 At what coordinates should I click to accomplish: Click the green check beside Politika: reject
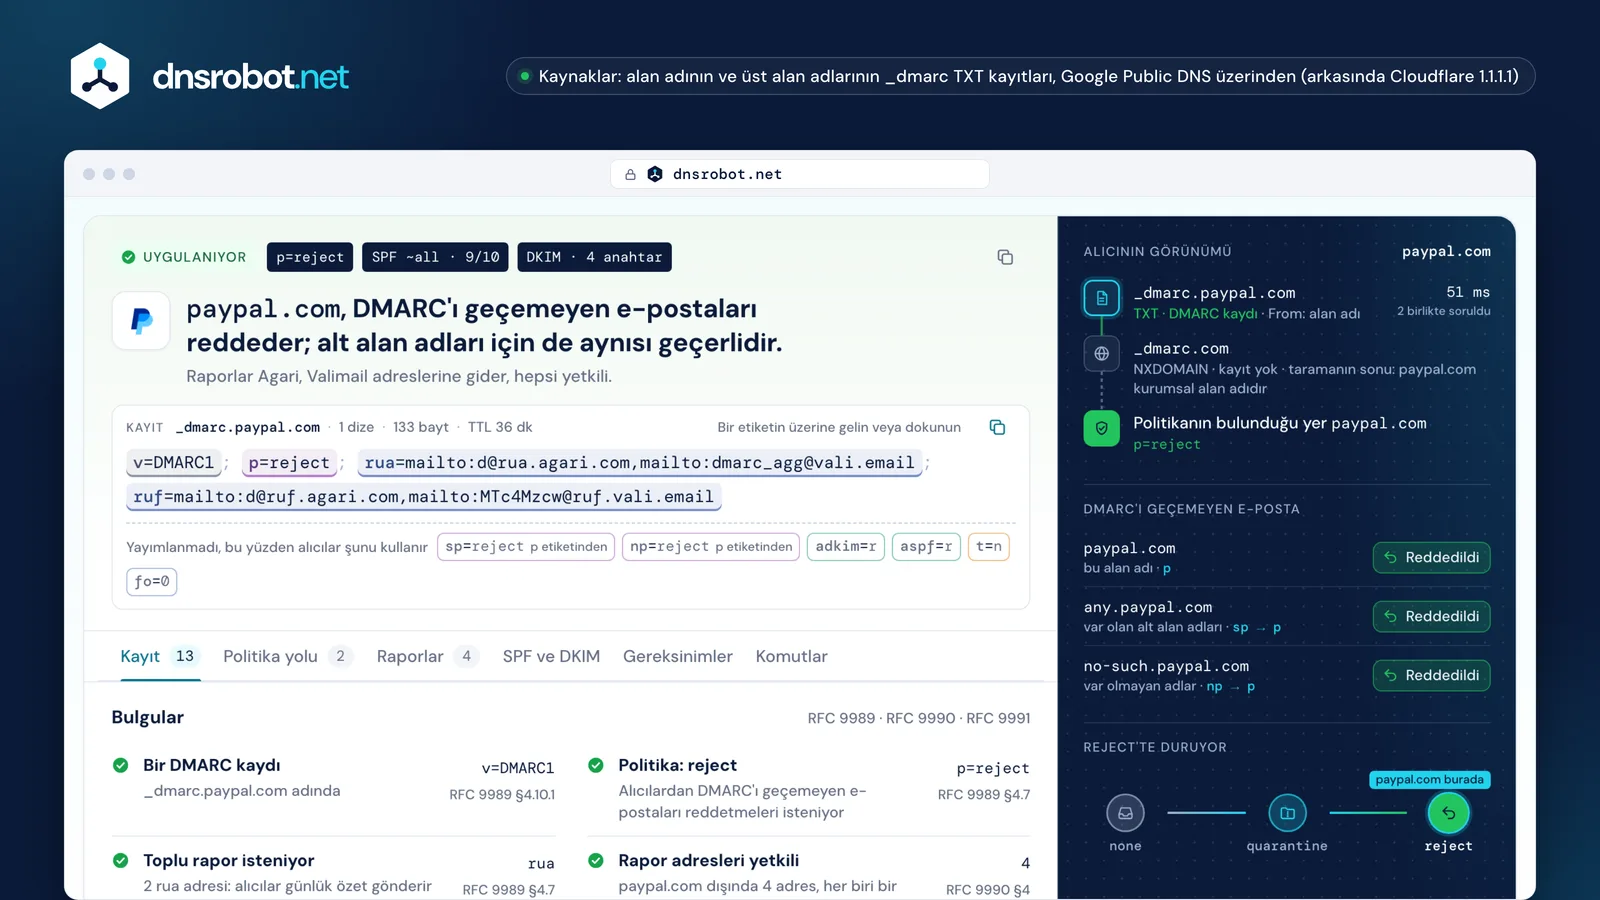pos(596,765)
